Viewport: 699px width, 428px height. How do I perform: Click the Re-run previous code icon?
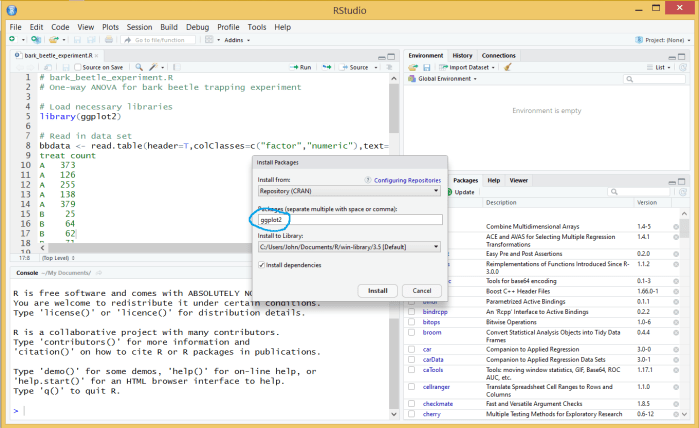point(327,67)
